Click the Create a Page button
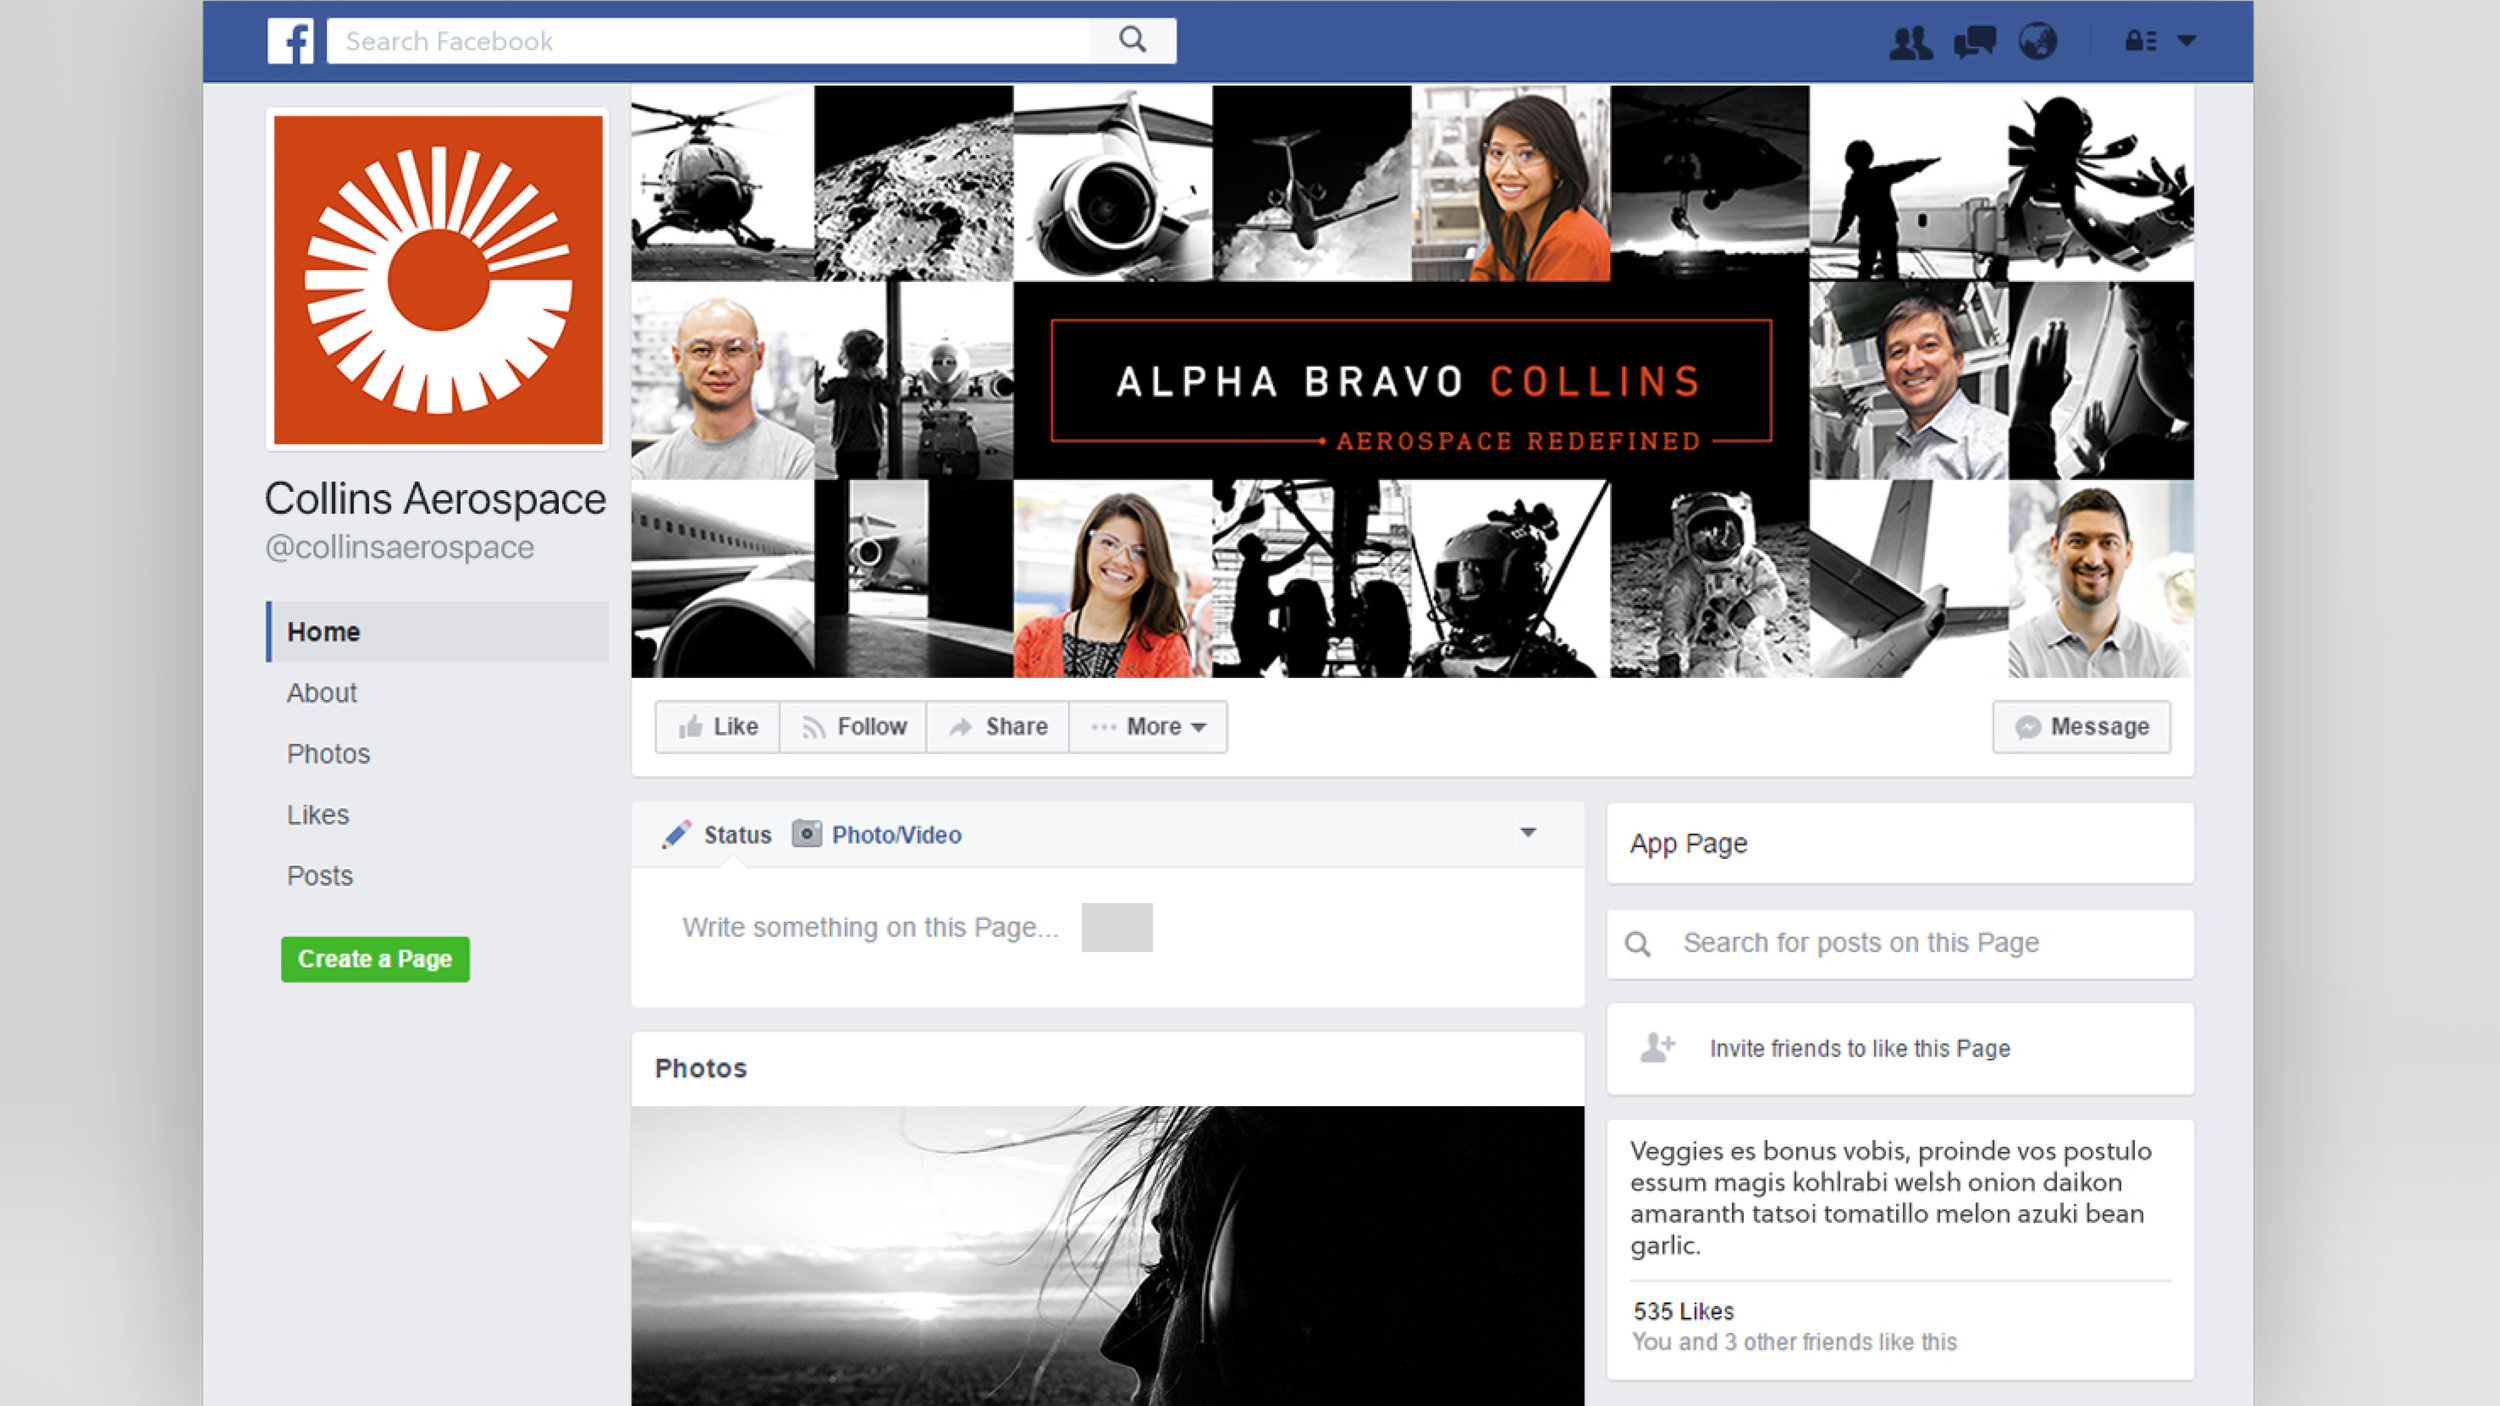The height and width of the screenshot is (1406, 2500). click(375, 958)
